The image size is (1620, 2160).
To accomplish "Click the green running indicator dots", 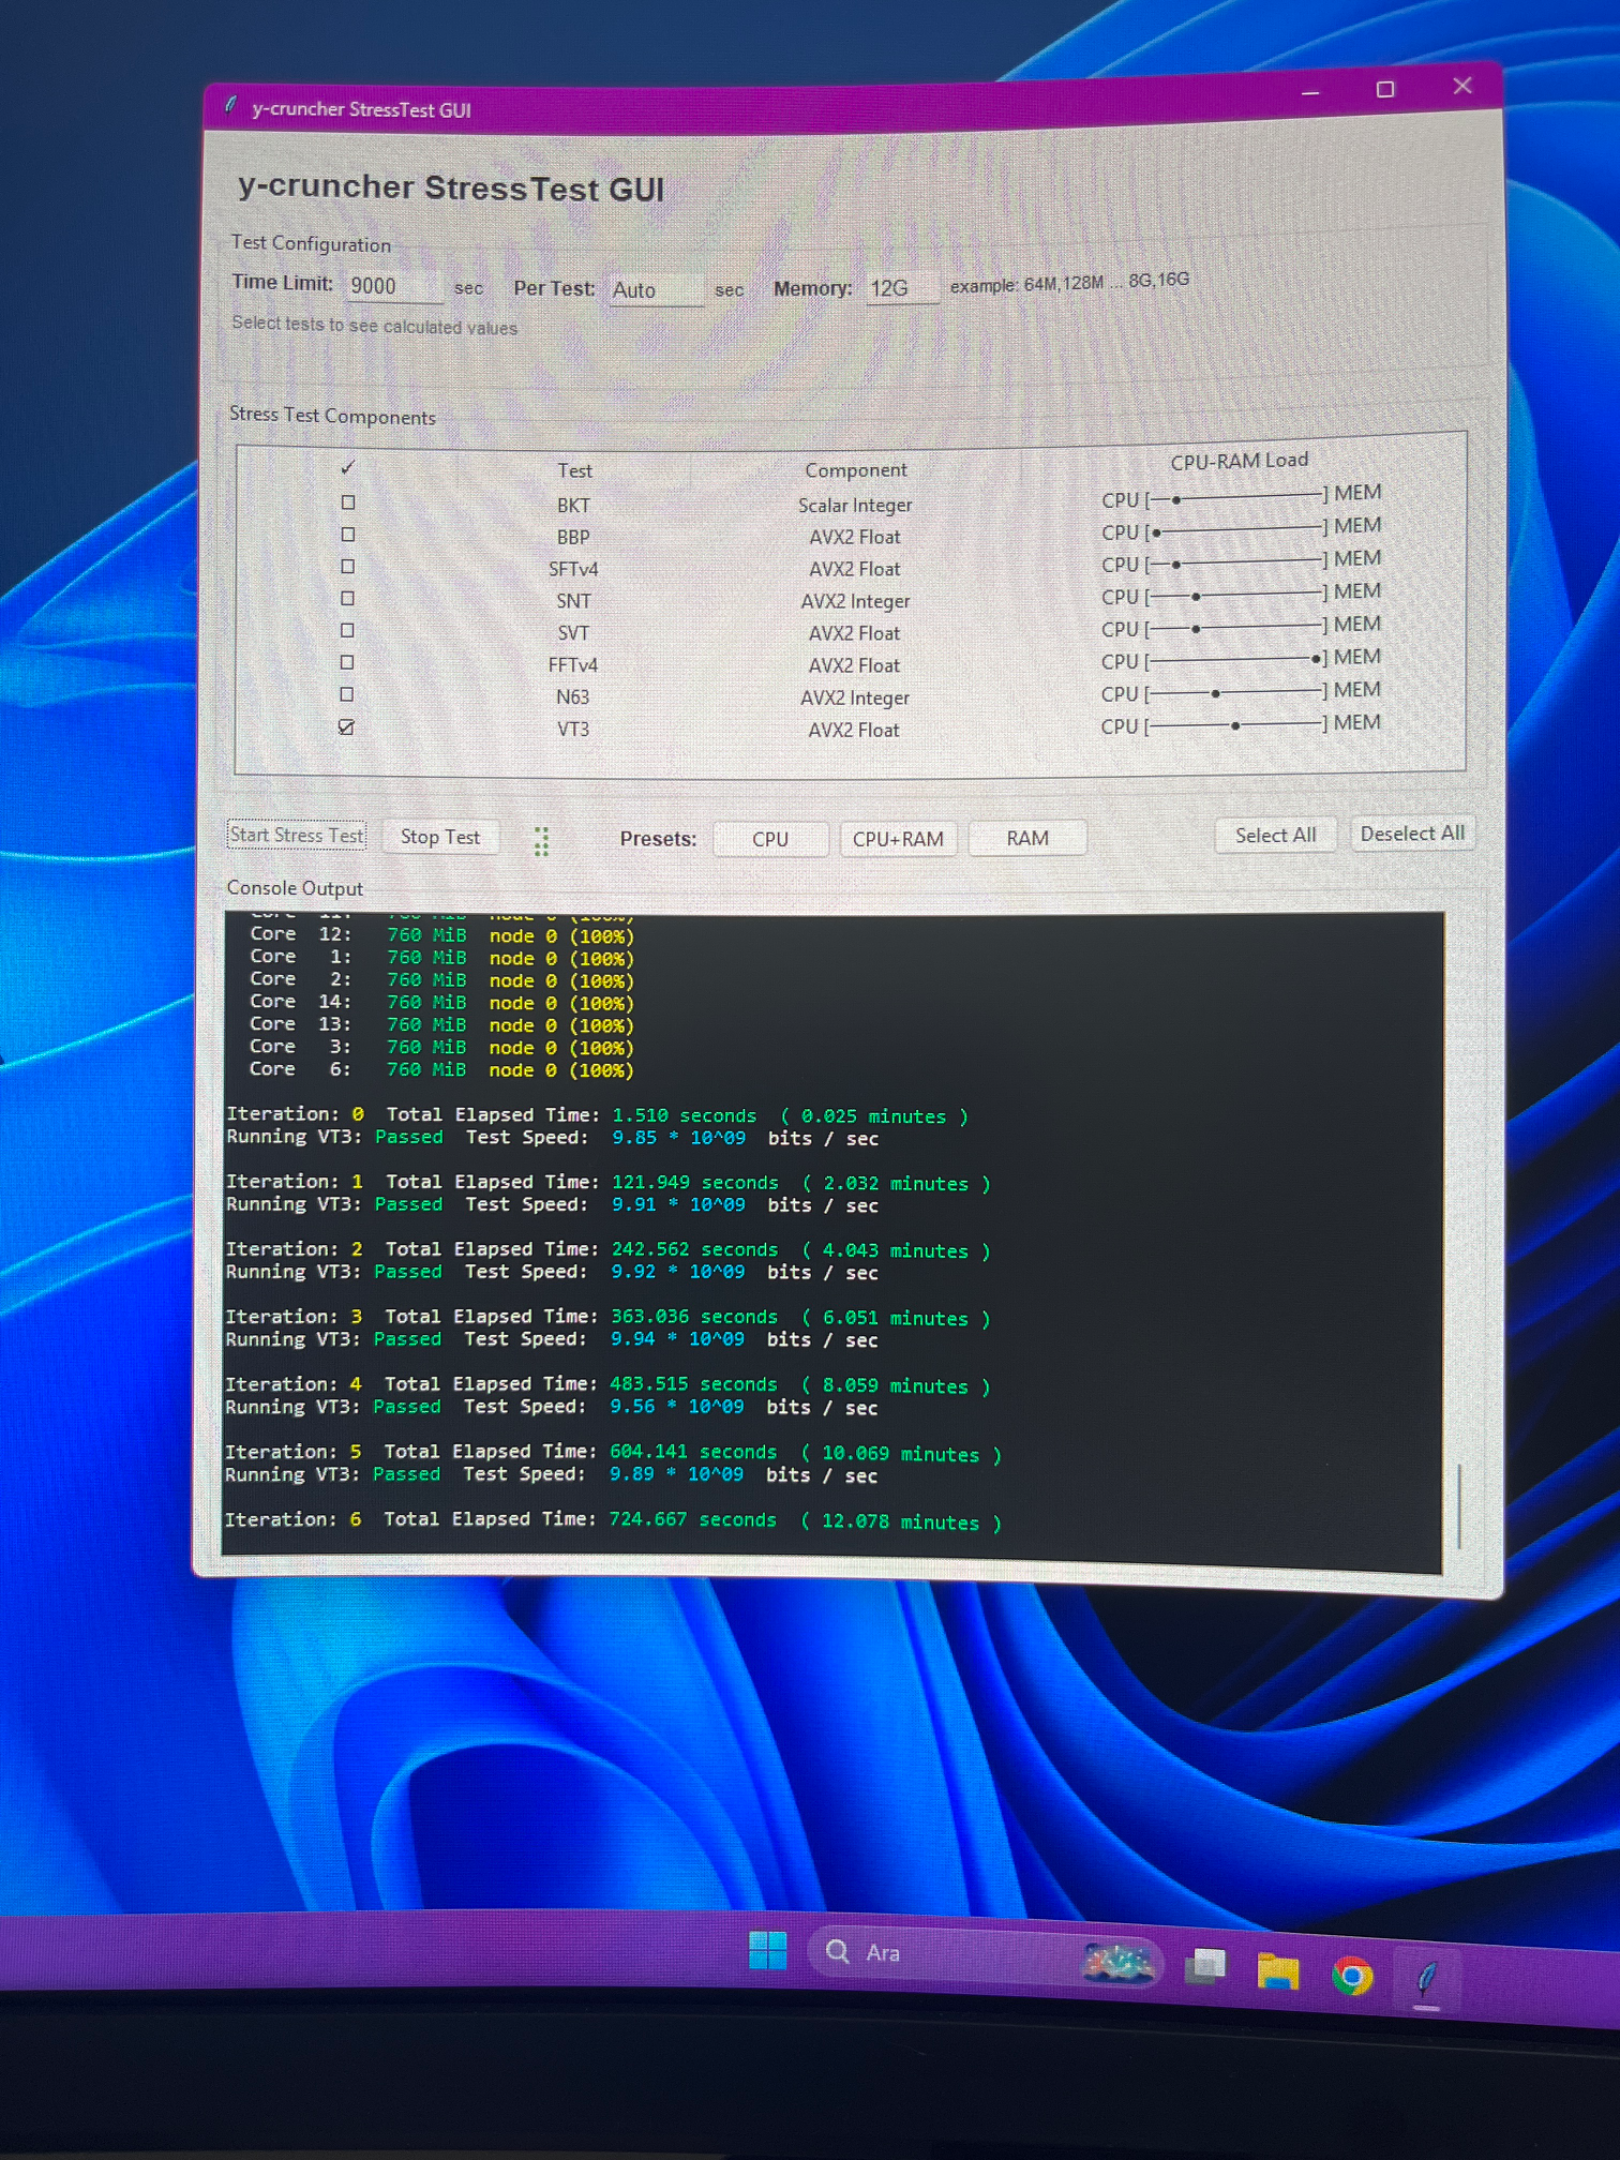I will click(541, 841).
